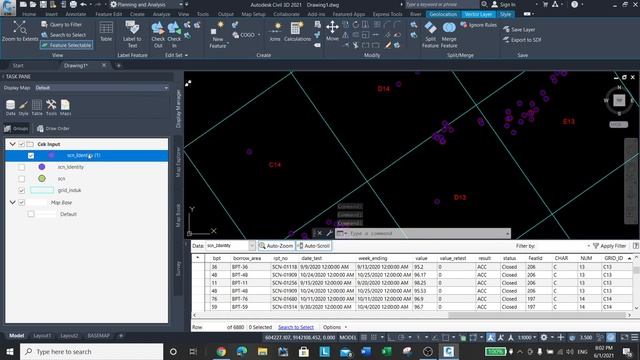Toggle Auto-Scroll button

[313, 246]
